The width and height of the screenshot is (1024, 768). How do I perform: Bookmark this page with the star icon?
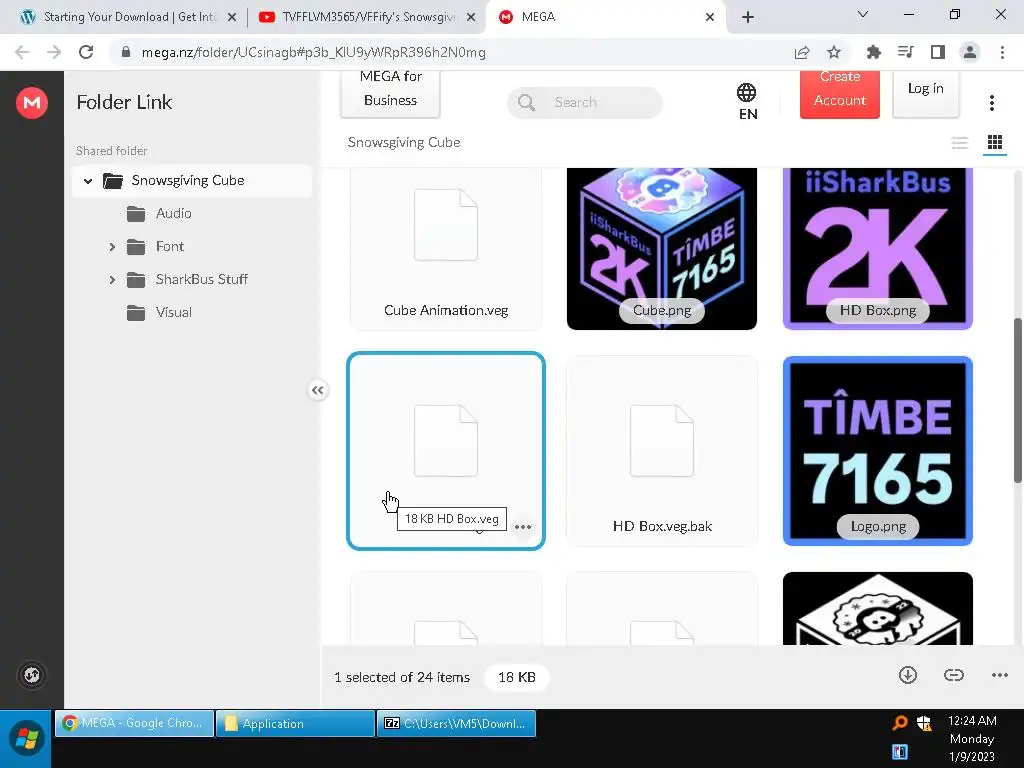point(833,53)
